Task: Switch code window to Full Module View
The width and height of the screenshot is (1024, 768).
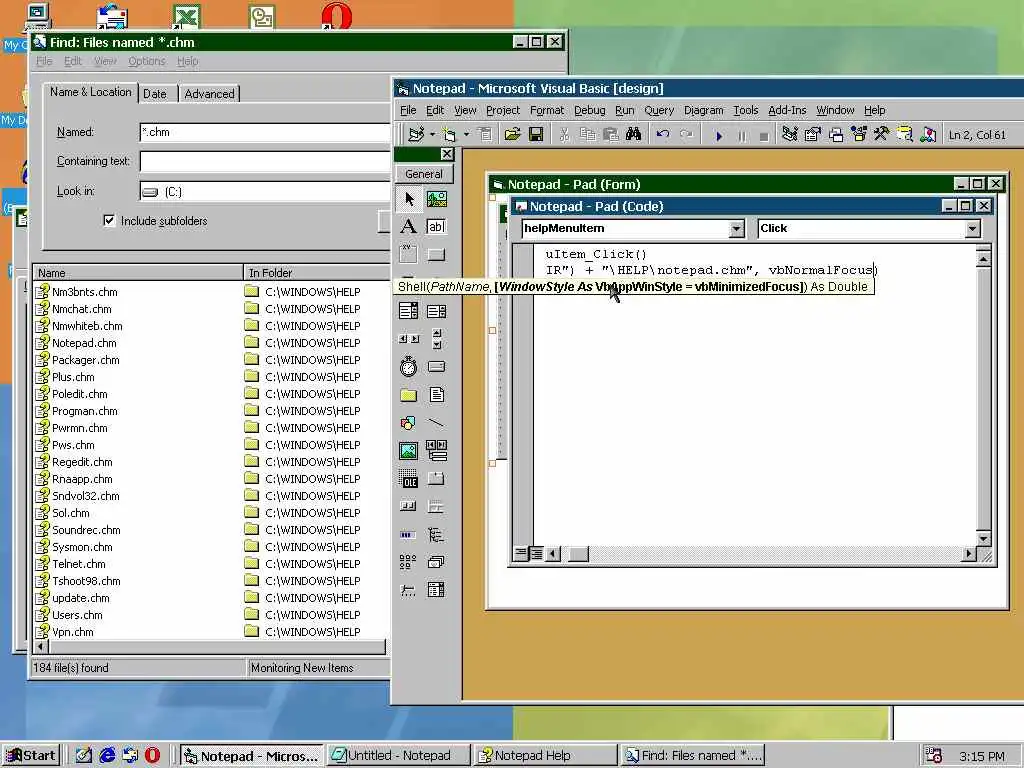Action: [x=536, y=554]
